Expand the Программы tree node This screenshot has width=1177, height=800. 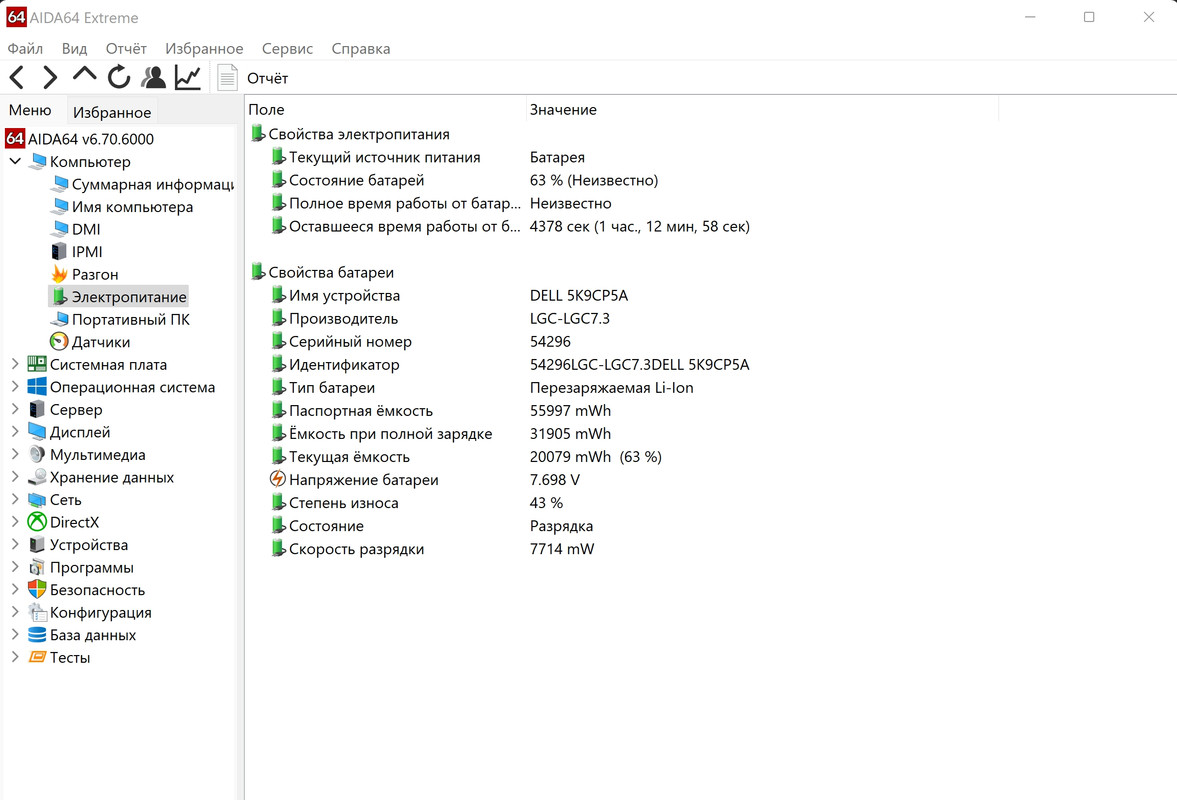15,567
